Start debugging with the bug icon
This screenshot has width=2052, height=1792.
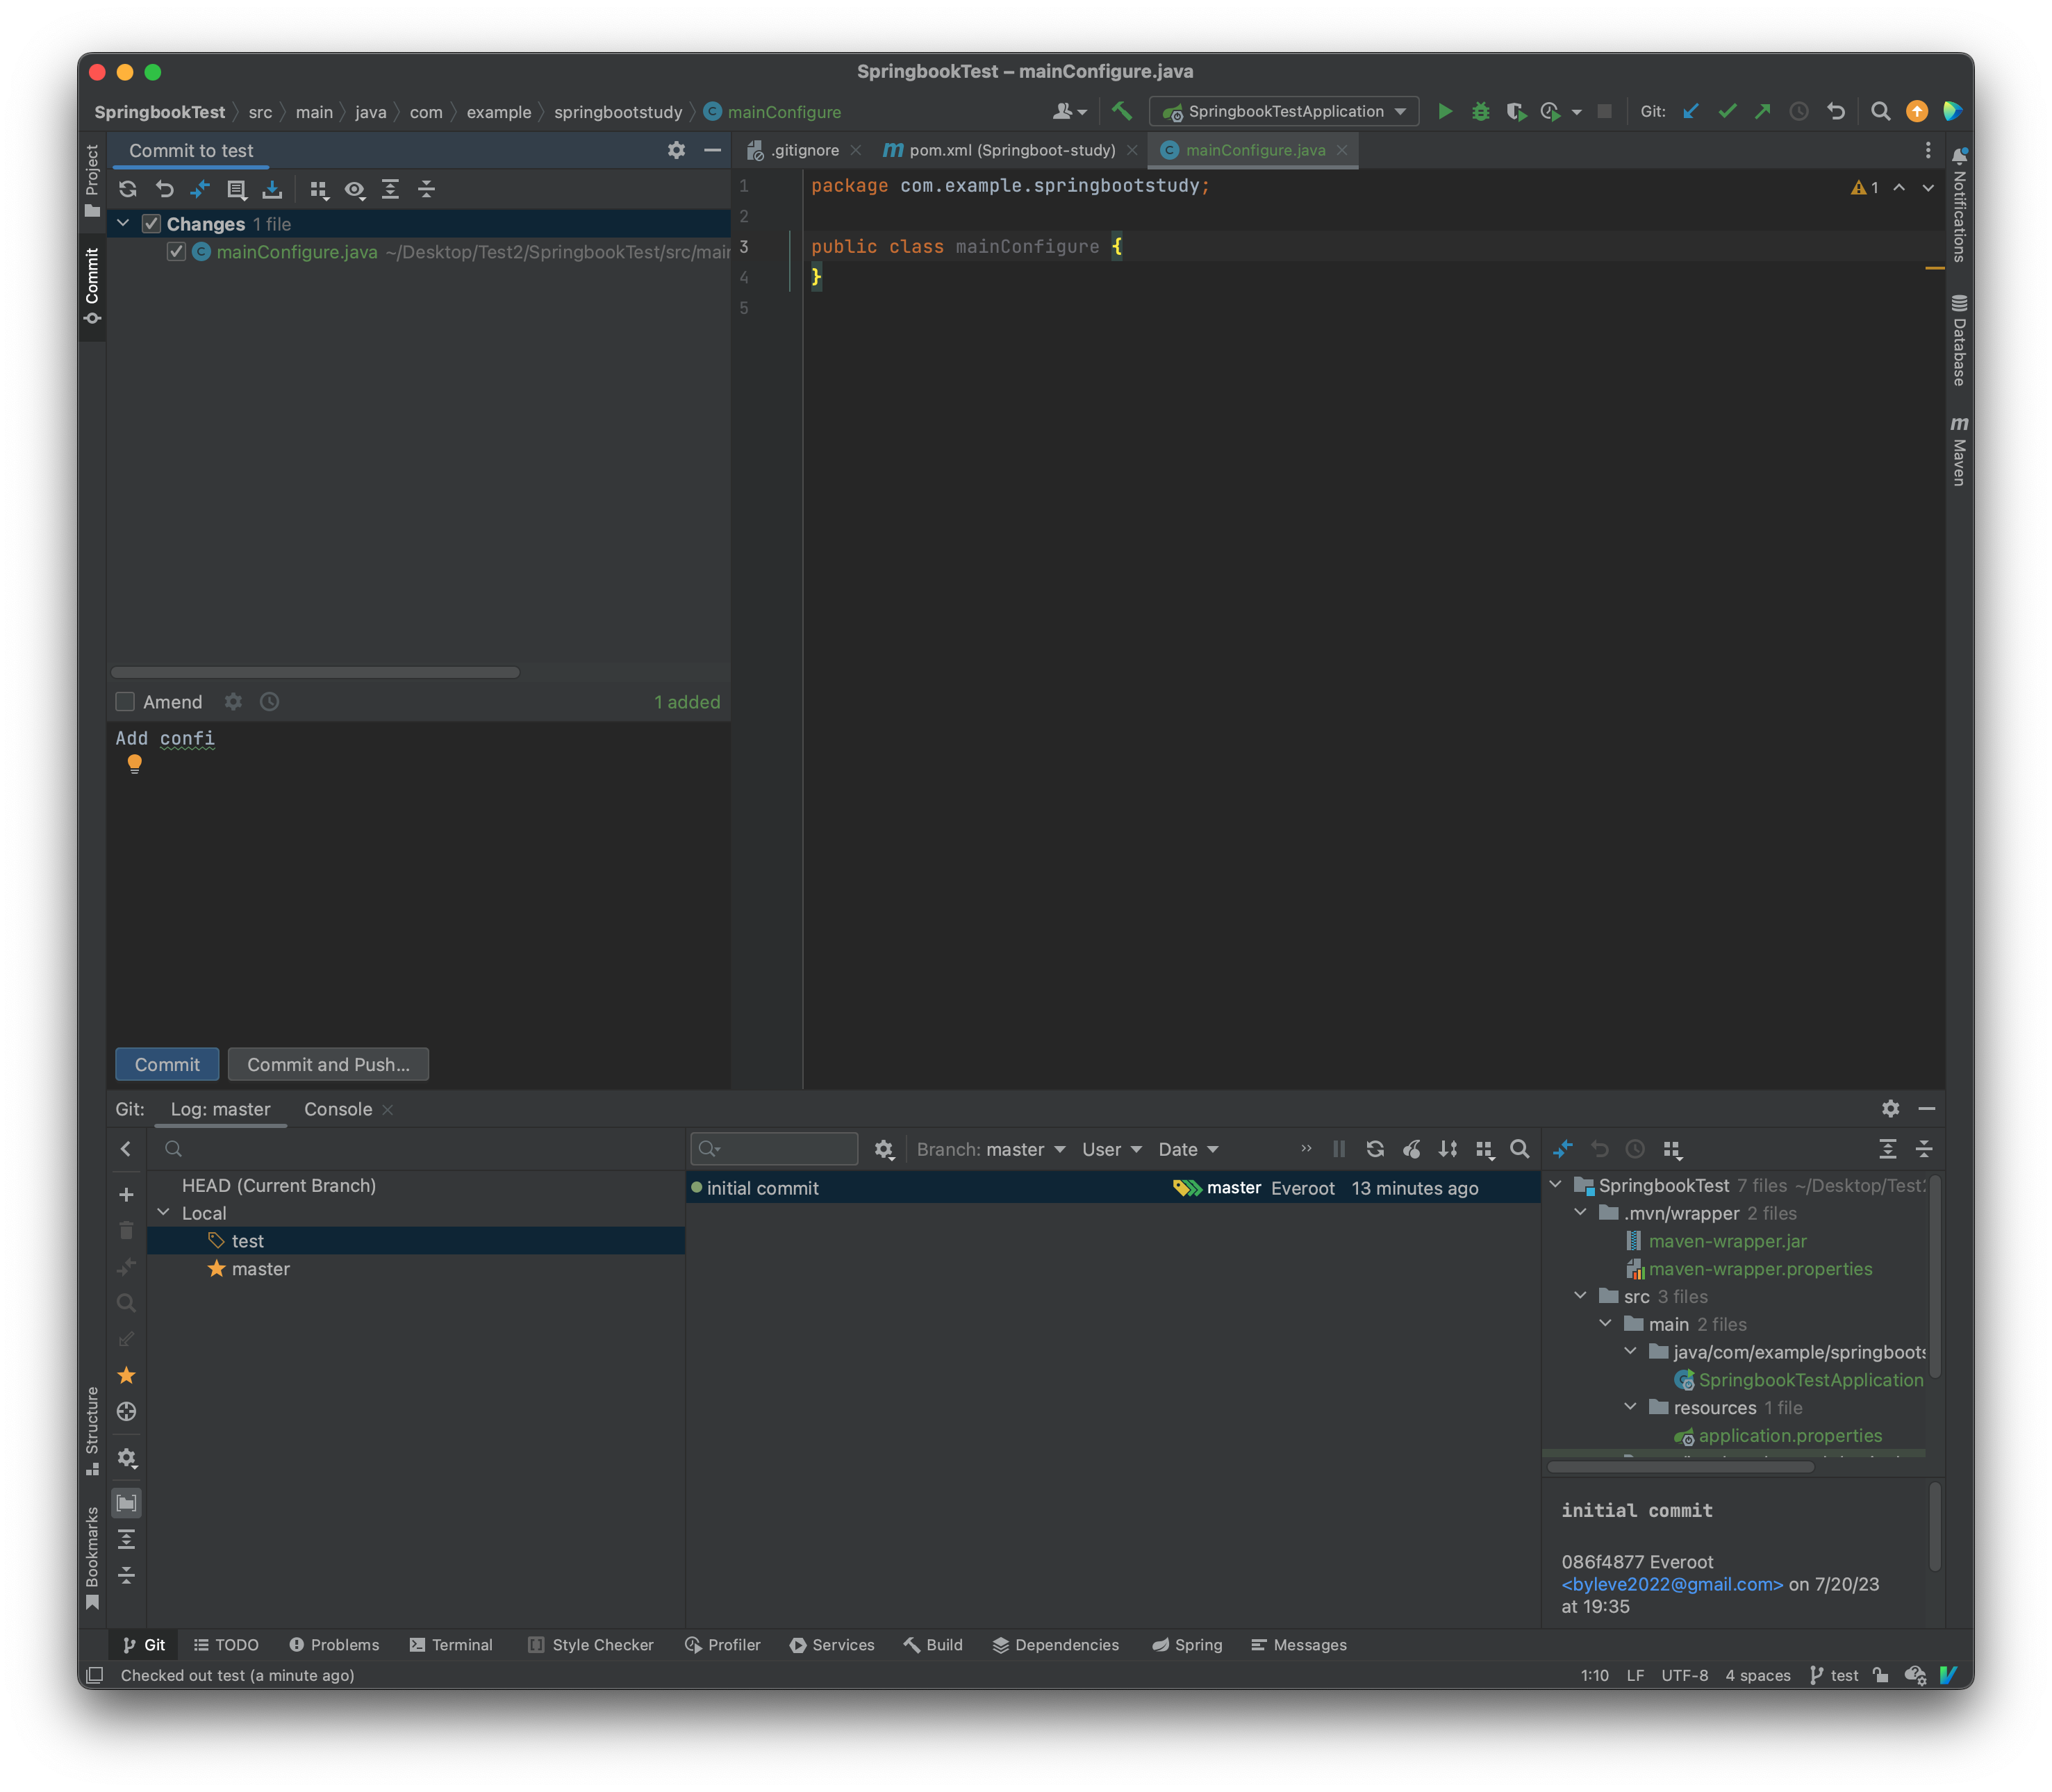(1480, 111)
